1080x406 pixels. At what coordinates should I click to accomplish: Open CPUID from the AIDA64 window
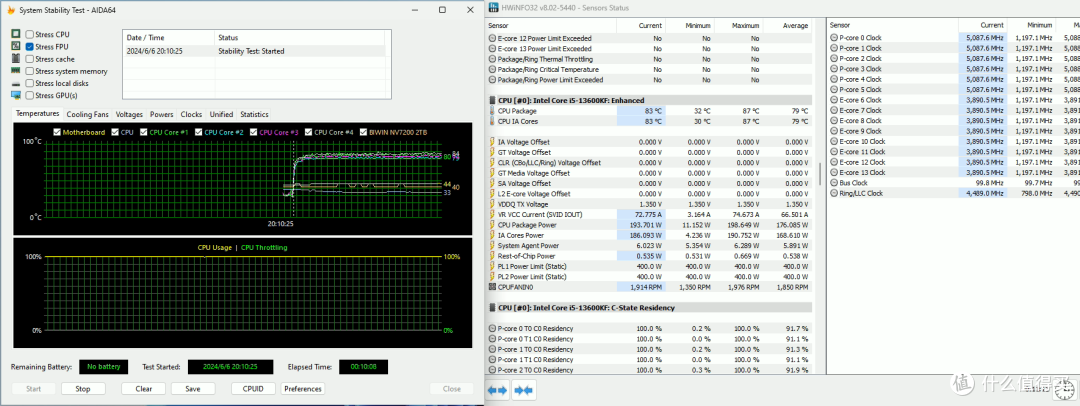point(253,389)
